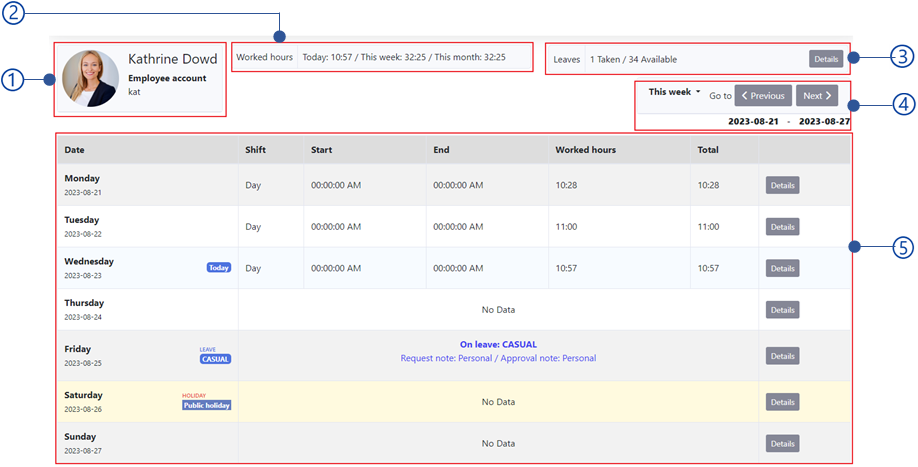Open the Leaves Details button
The height and width of the screenshot is (467, 918).
pos(825,59)
